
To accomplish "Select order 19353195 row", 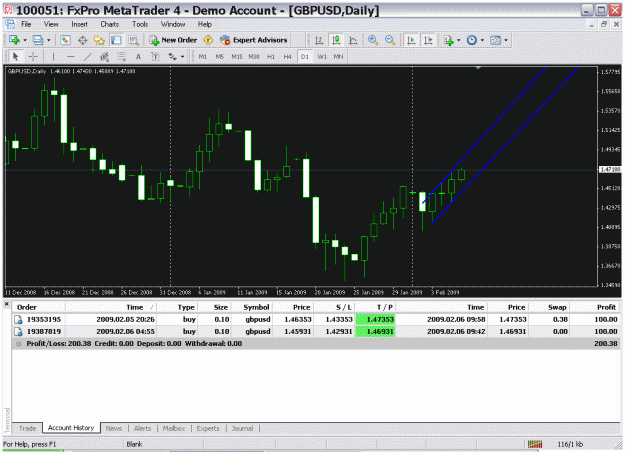I will (x=316, y=319).
